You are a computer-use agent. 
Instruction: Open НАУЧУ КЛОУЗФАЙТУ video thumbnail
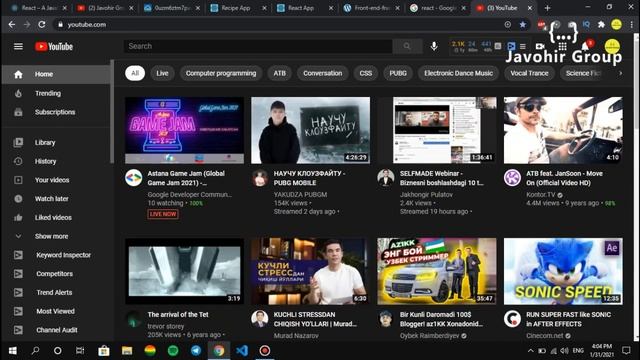[x=311, y=130]
